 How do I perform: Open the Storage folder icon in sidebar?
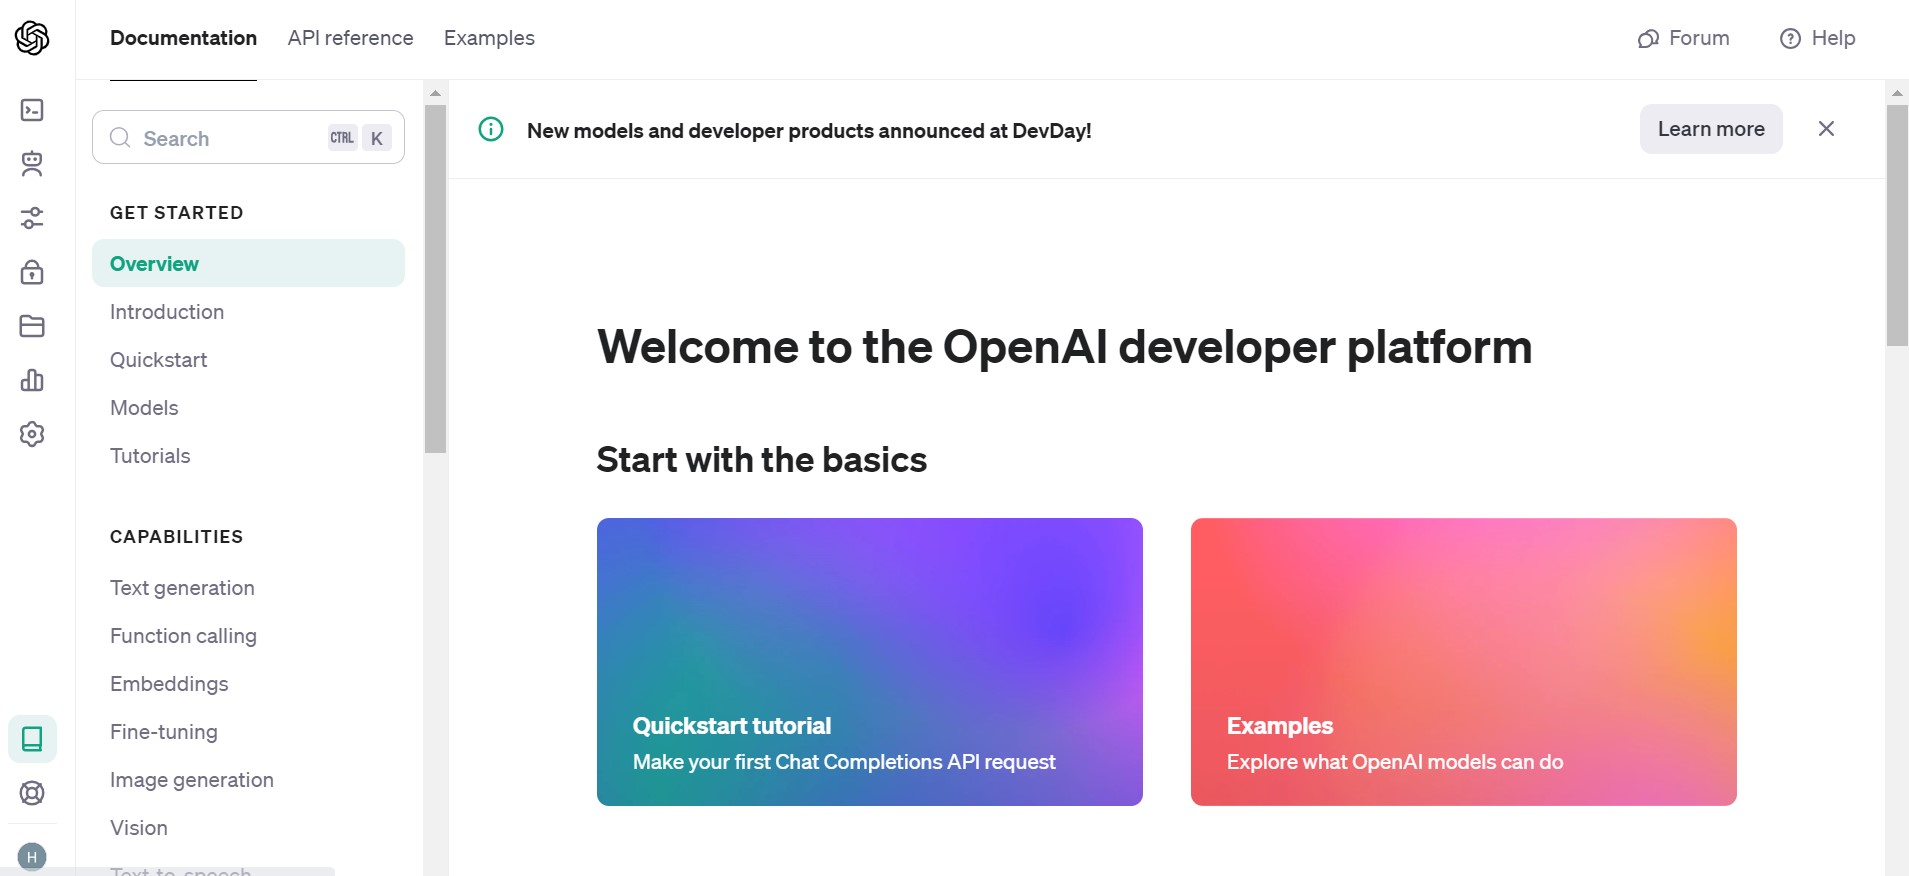[32, 326]
